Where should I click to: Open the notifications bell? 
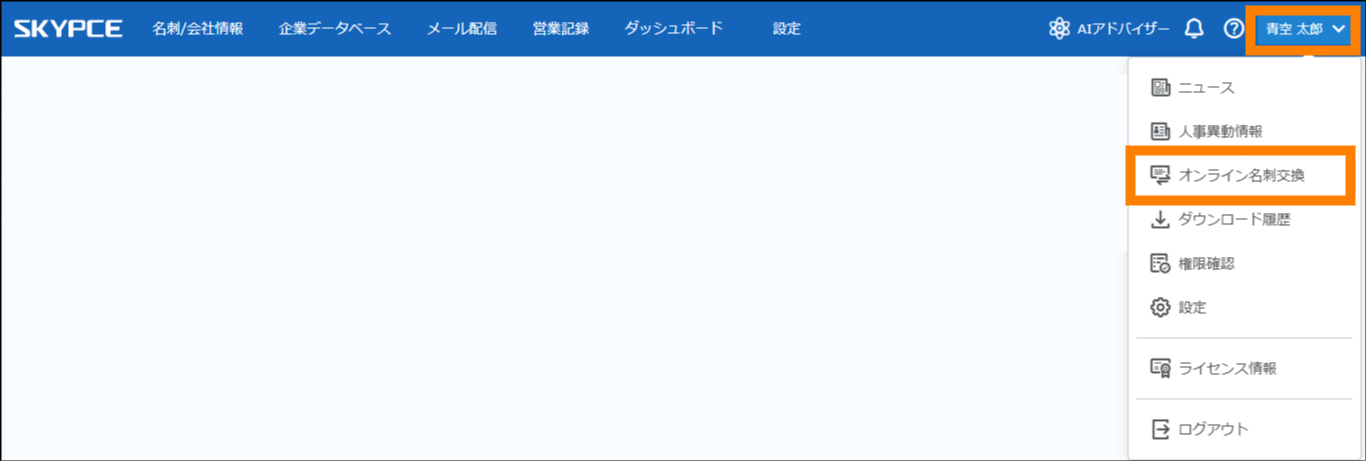[1193, 29]
